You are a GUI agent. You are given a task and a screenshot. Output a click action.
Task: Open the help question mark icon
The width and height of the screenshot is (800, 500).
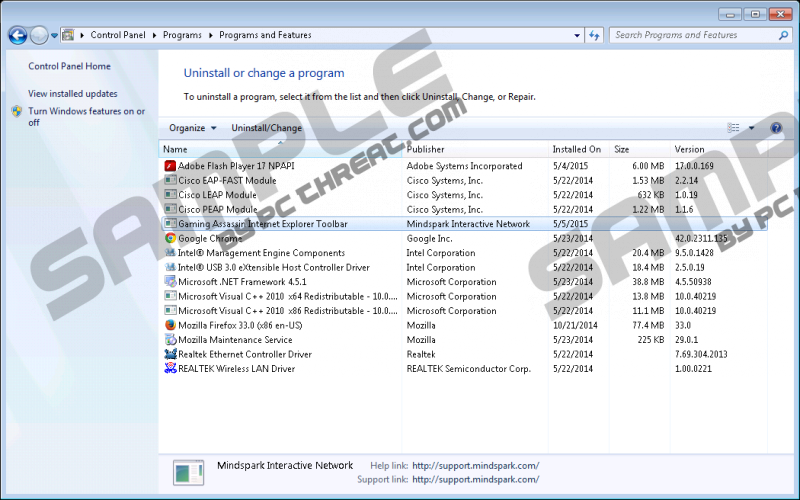[x=776, y=128]
